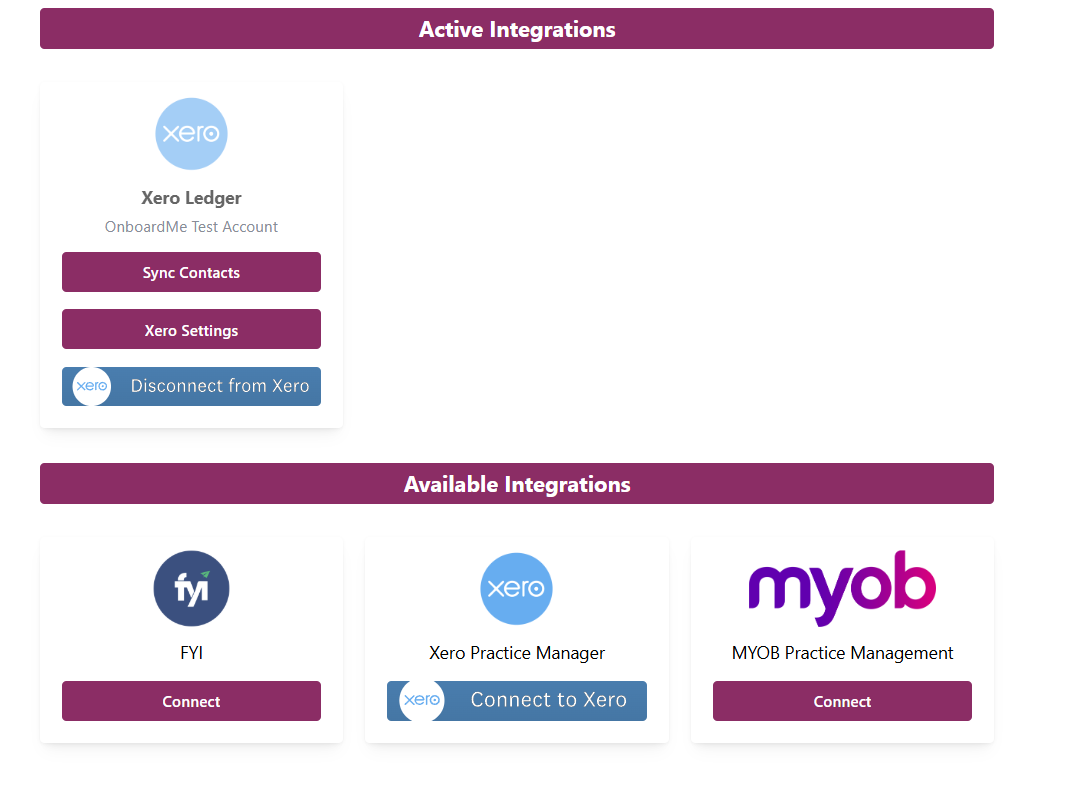Viewport: 1077px width, 794px height.
Task: Click the MYOB Practice Management name label
Action: pos(842,653)
